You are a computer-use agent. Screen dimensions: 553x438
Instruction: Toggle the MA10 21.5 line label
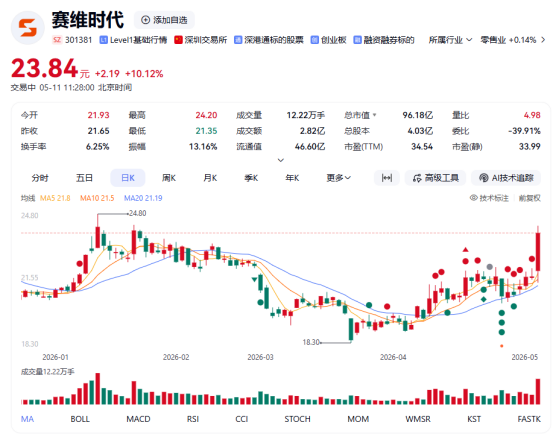(x=97, y=198)
